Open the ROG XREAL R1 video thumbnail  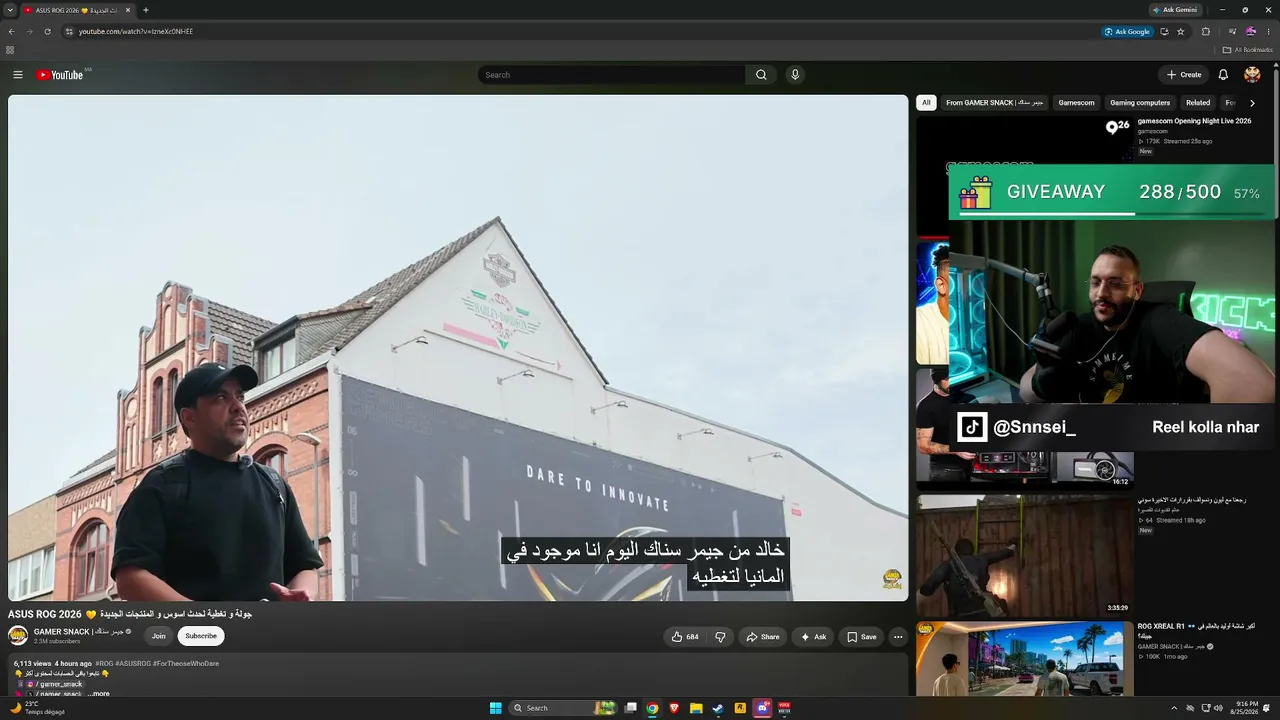[x=1025, y=659]
